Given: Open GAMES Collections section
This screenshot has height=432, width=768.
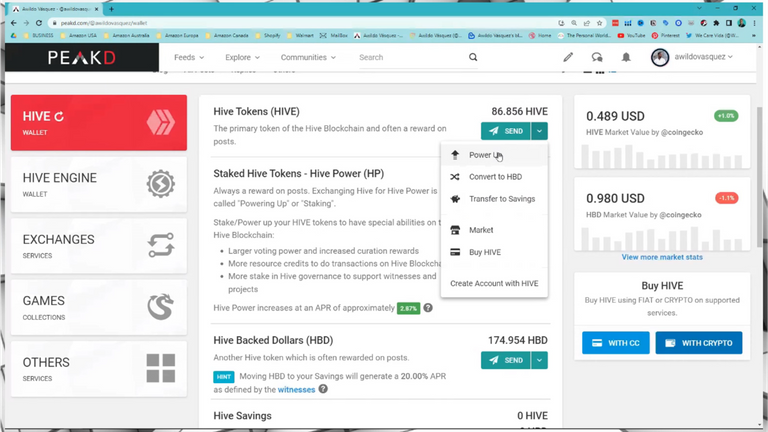Looking at the screenshot, I should pos(99,307).
